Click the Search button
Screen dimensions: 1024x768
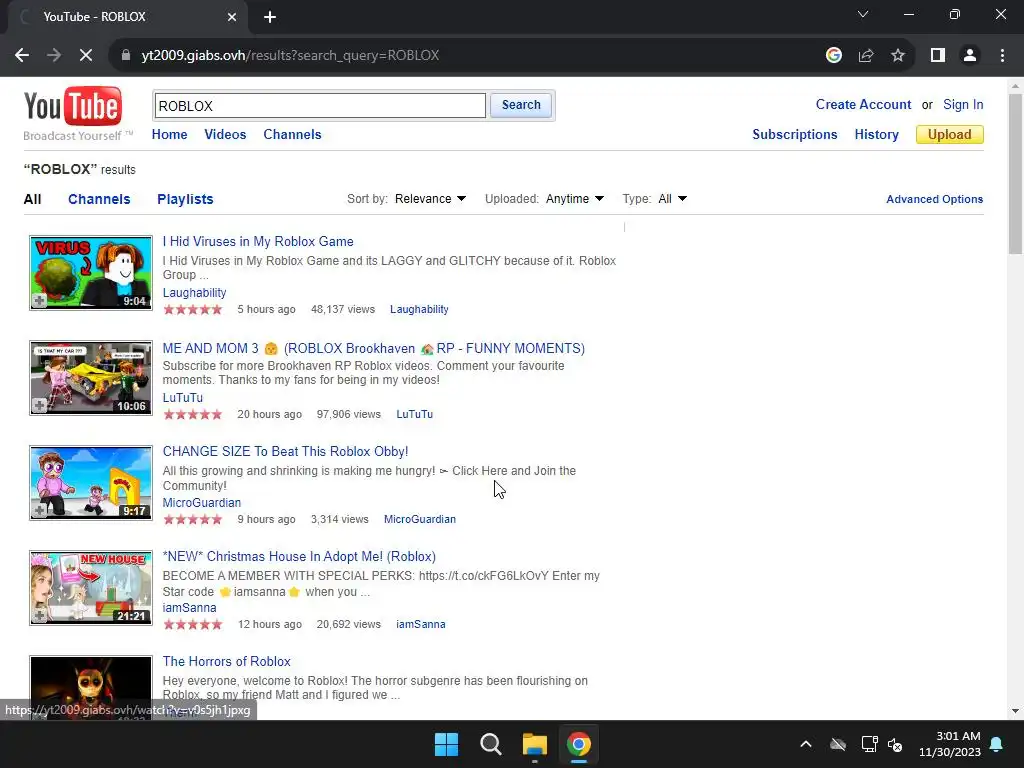point(521,105)
